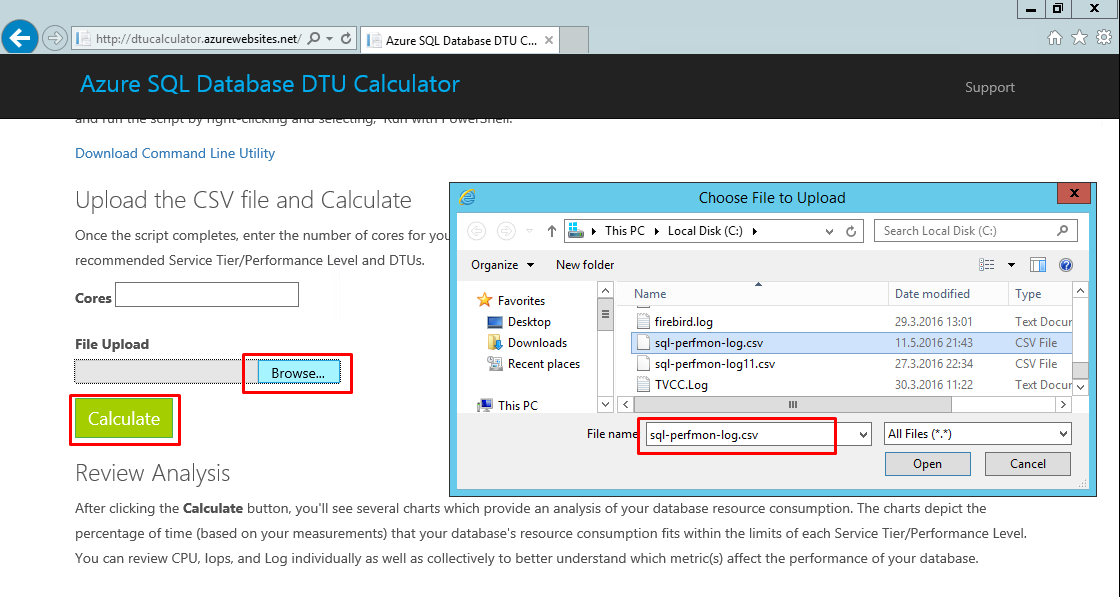Sort files by Date modified column header

[932, 294]
